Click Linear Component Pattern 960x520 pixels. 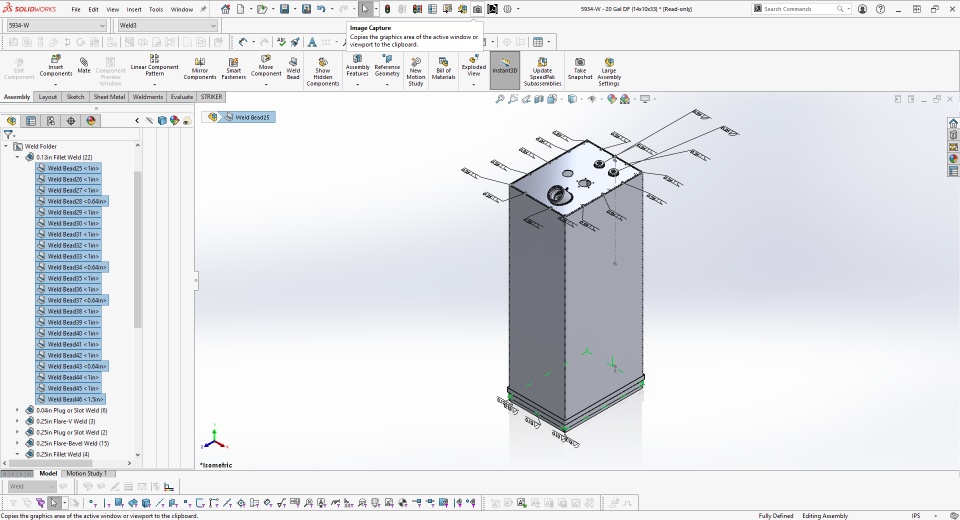(x=154, y=66)
